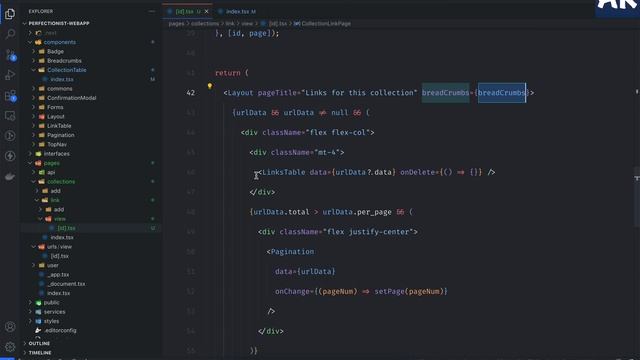Open the Search view in the activity bar

tap(10, 33)
